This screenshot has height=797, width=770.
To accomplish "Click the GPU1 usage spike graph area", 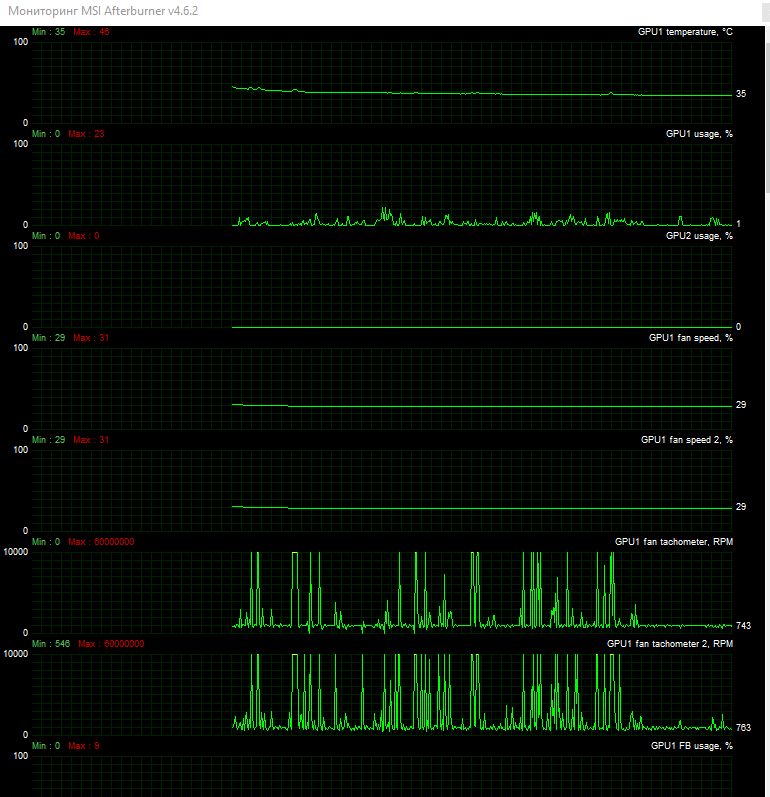I will [x=382, y=185].
